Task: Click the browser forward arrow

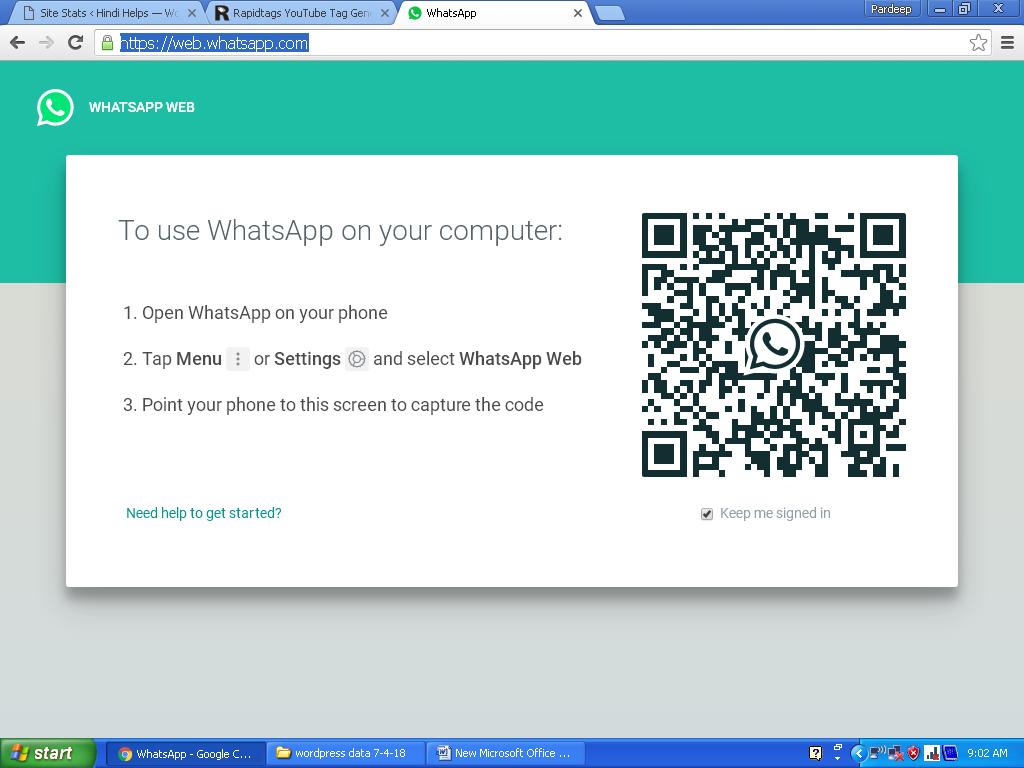Action: pos(46,43)
